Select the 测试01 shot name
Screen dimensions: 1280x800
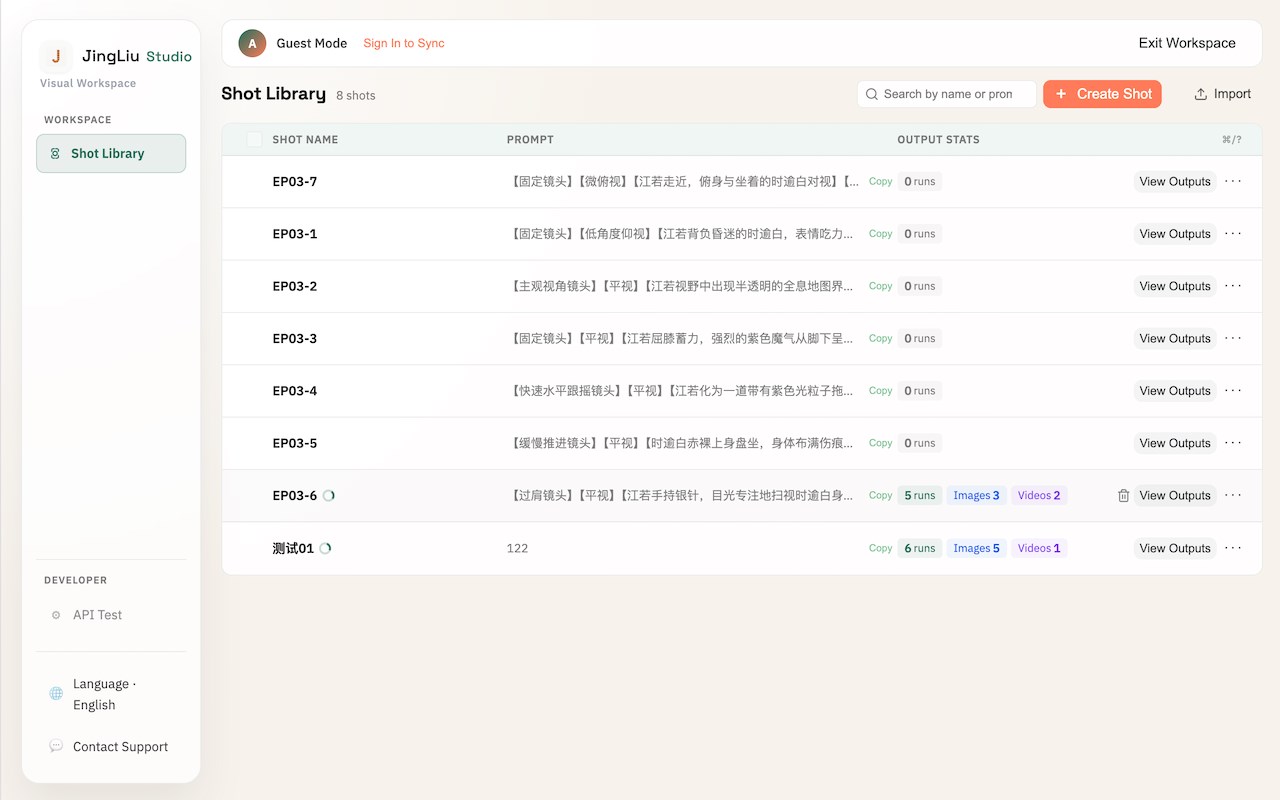click(293, 548)
